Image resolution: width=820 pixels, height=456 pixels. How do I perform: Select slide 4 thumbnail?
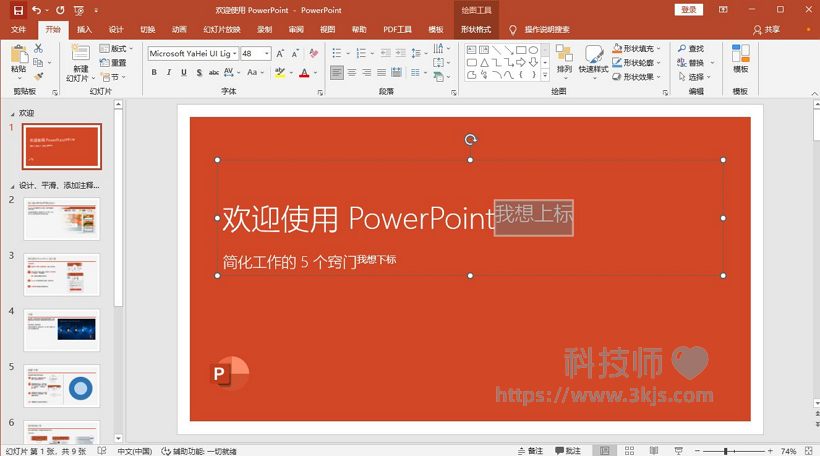tap(62, 330)
